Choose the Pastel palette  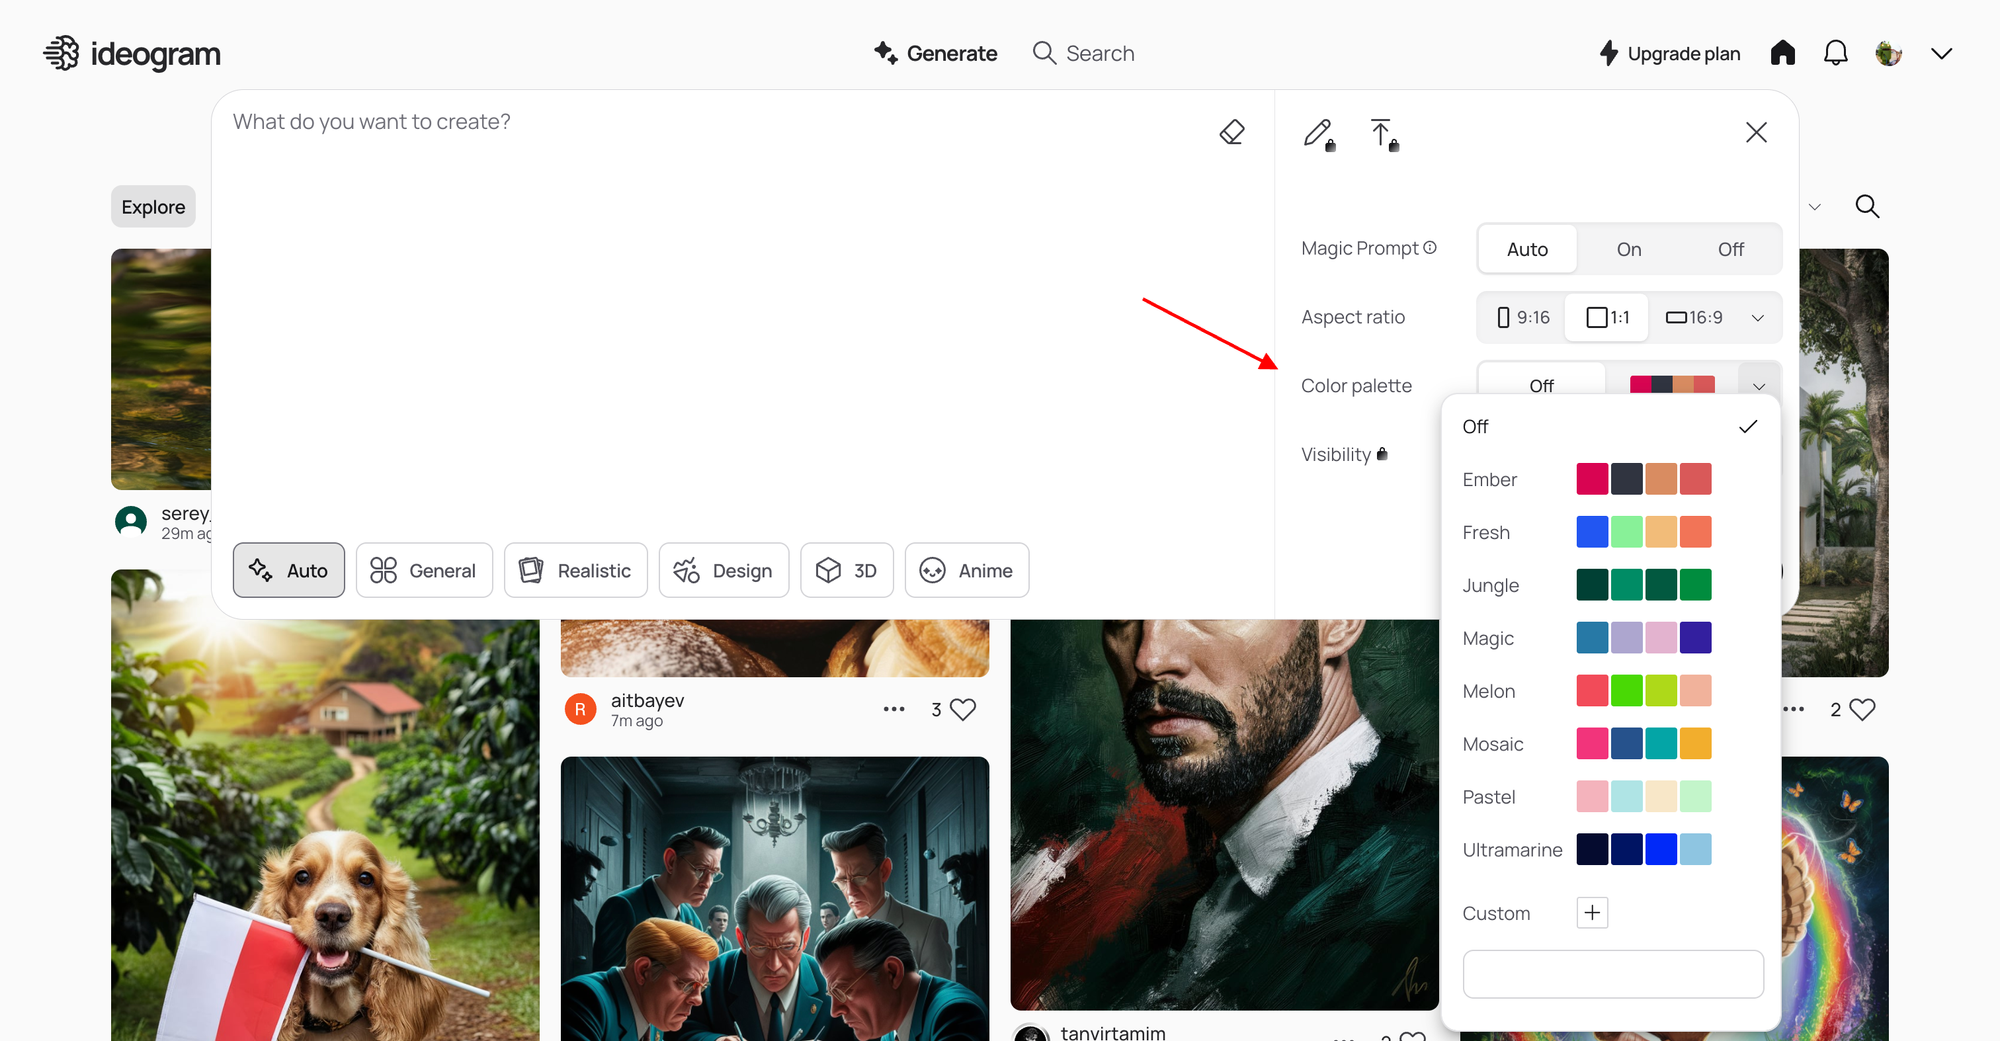[x=1610, y=798]
